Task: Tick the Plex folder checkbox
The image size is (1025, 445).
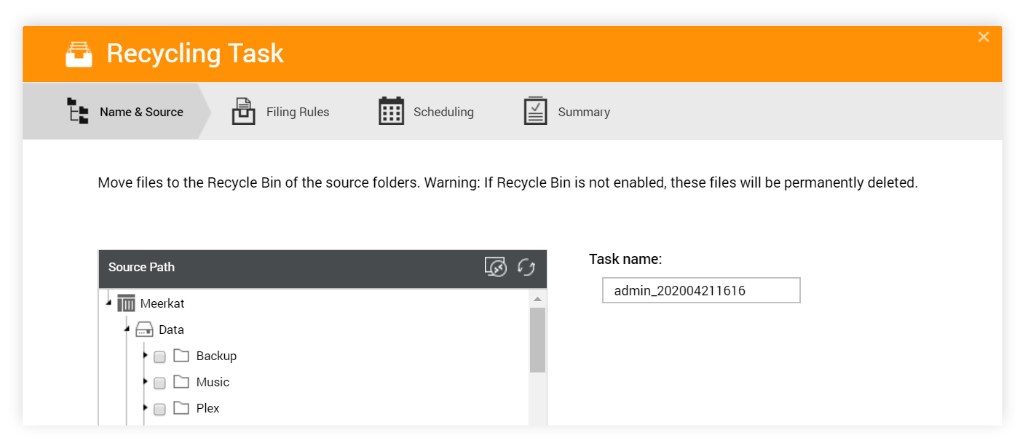Action: 160,409
